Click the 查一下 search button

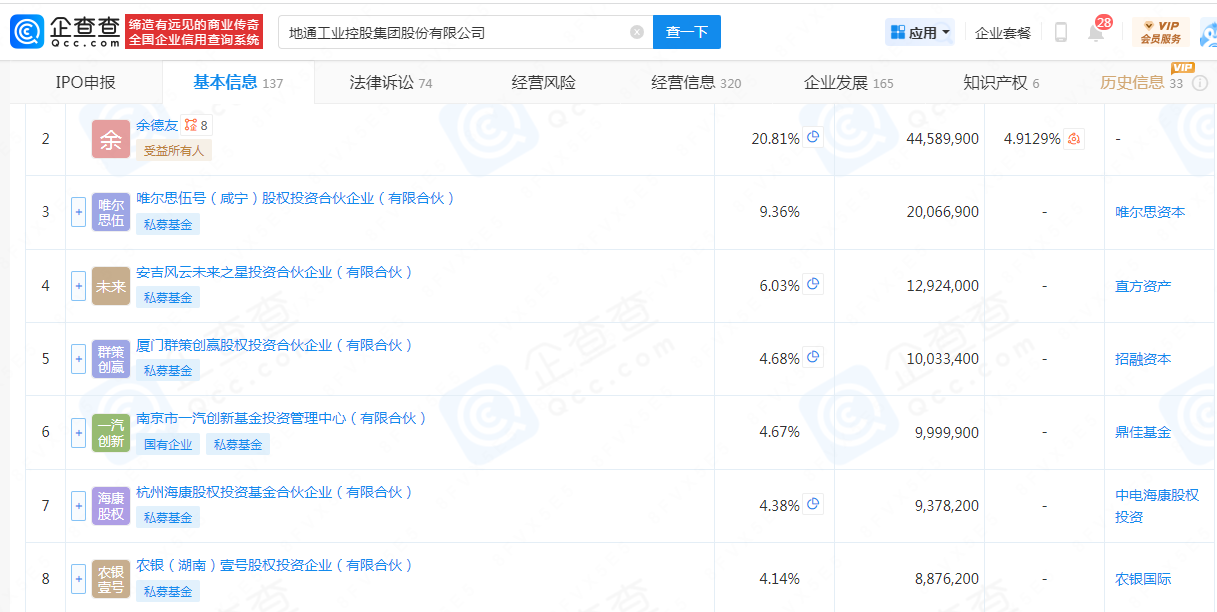pos(687,32)
